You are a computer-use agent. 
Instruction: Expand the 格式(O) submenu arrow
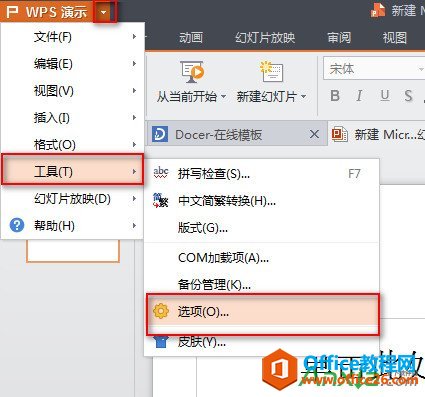point(134,144)
